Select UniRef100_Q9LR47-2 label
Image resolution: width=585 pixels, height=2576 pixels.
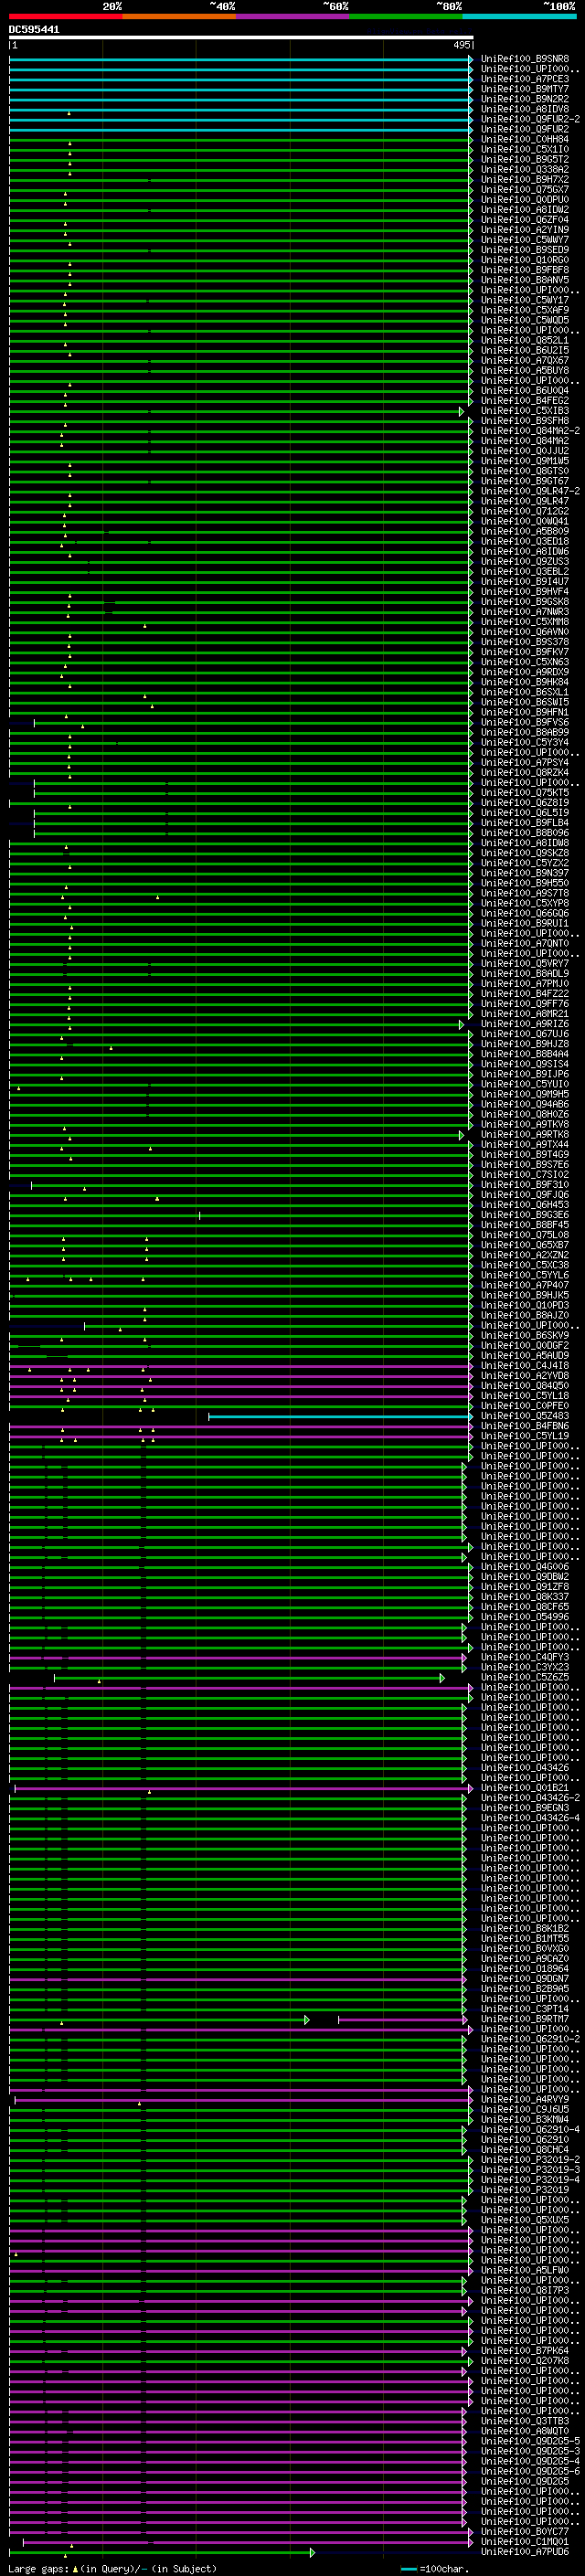pos(530,491)
